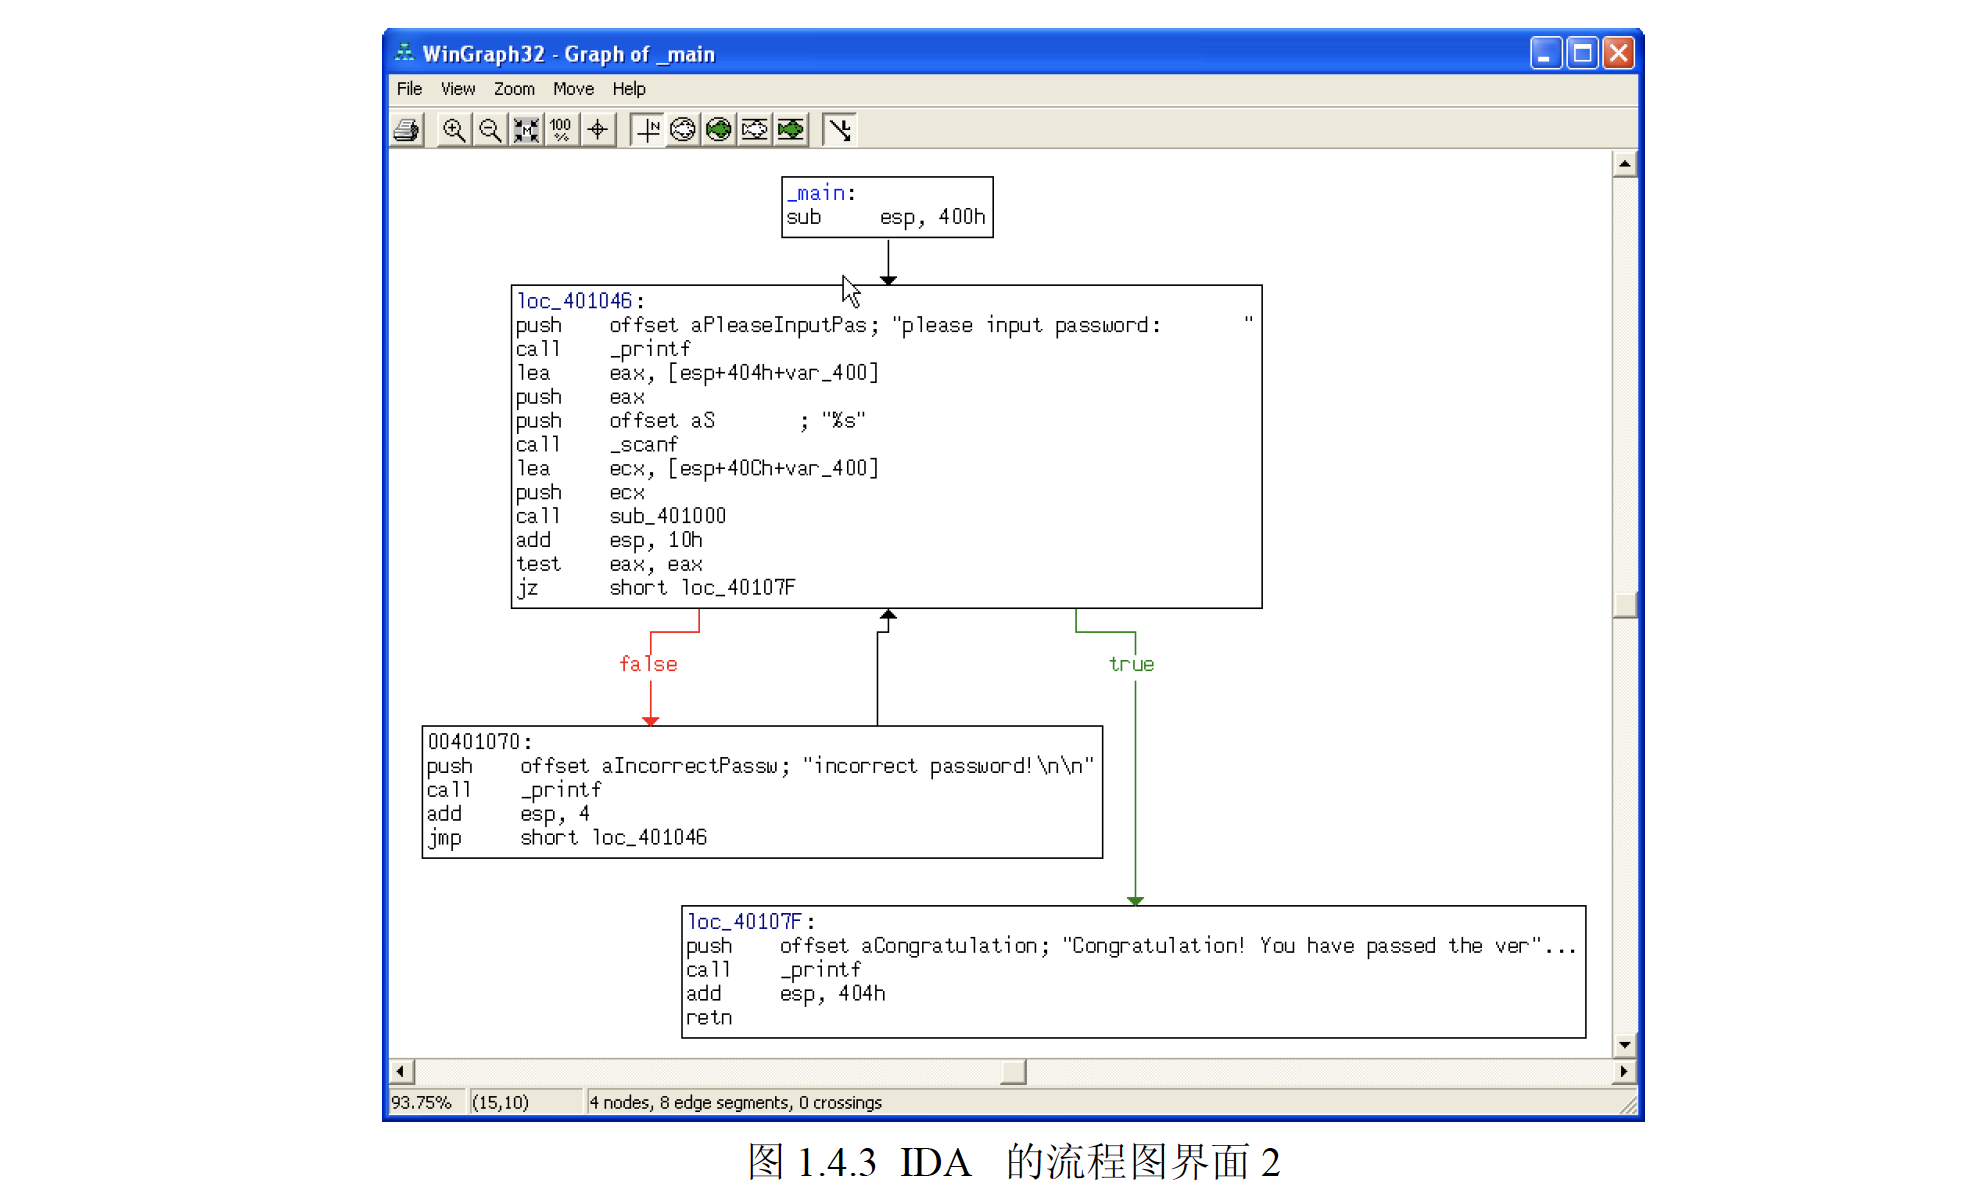Viewport: 1974px width, 1200px height.
Task: Click the loc_40107F graph node
Action: 1133,971
